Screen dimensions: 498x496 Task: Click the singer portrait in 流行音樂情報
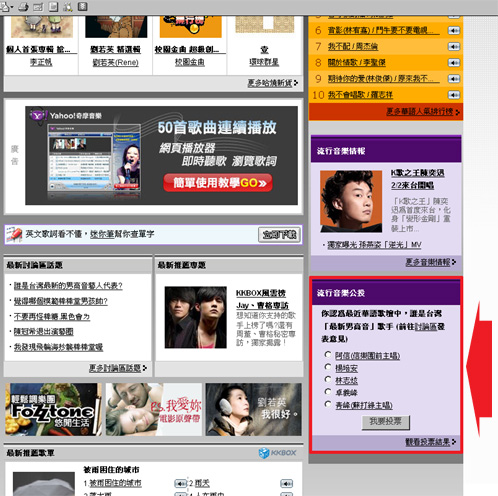pyautogui.click(x=351, y=201)
